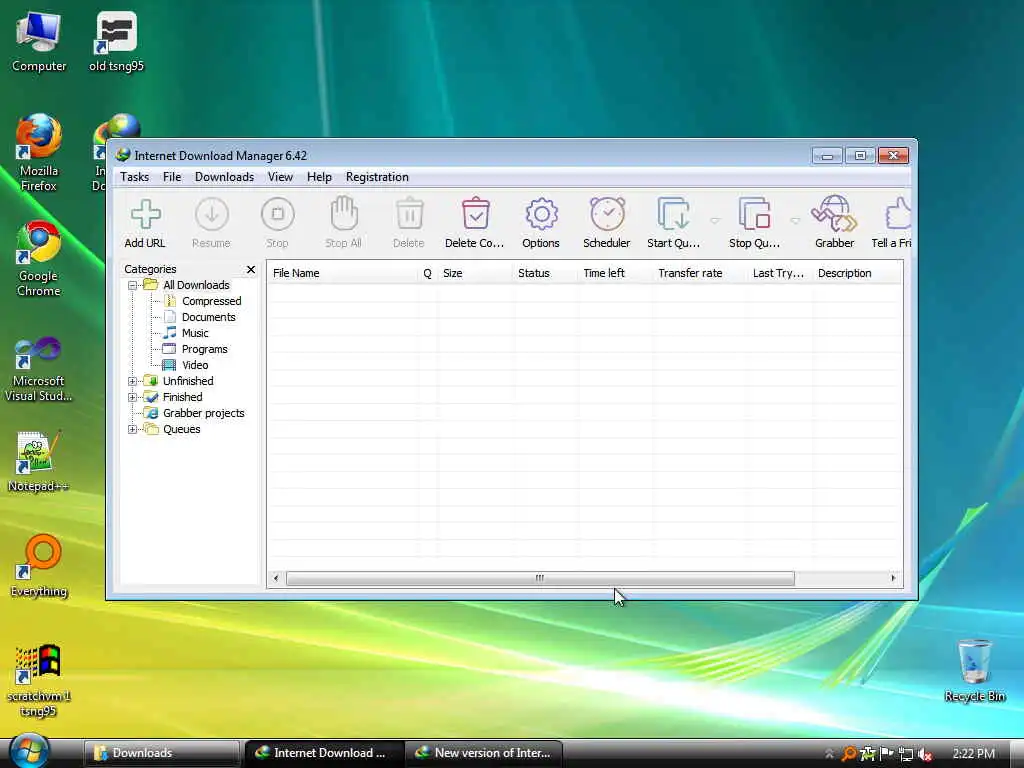The height and width of the screenshot is (768, 1024).
Task: Click the network tray icon
Action: [x=906, y=754]
